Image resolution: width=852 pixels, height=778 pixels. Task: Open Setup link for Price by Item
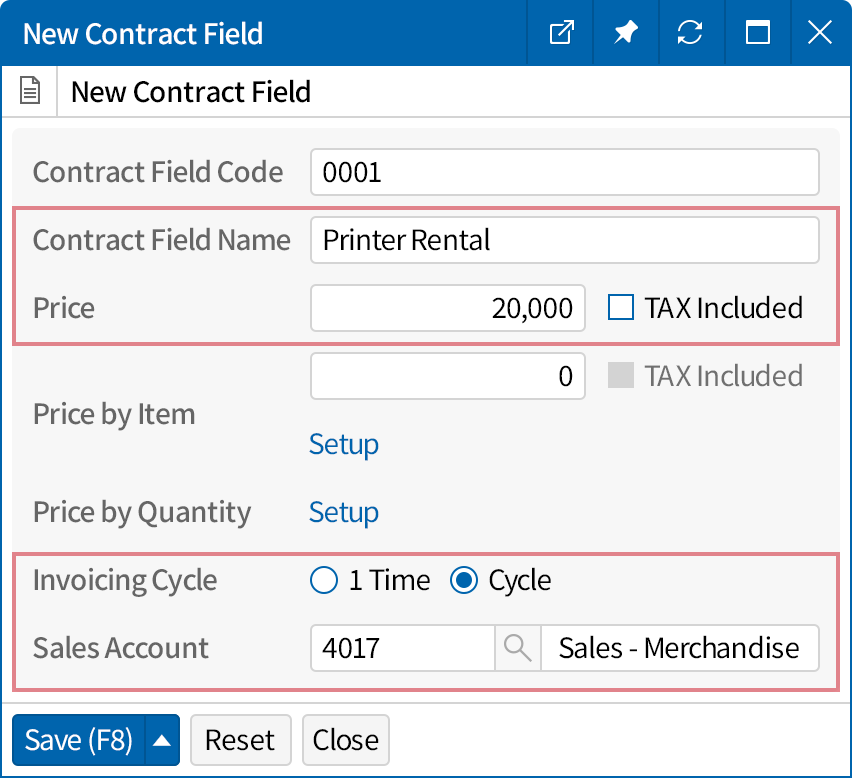pyautogui.click(x=343, y=444)
